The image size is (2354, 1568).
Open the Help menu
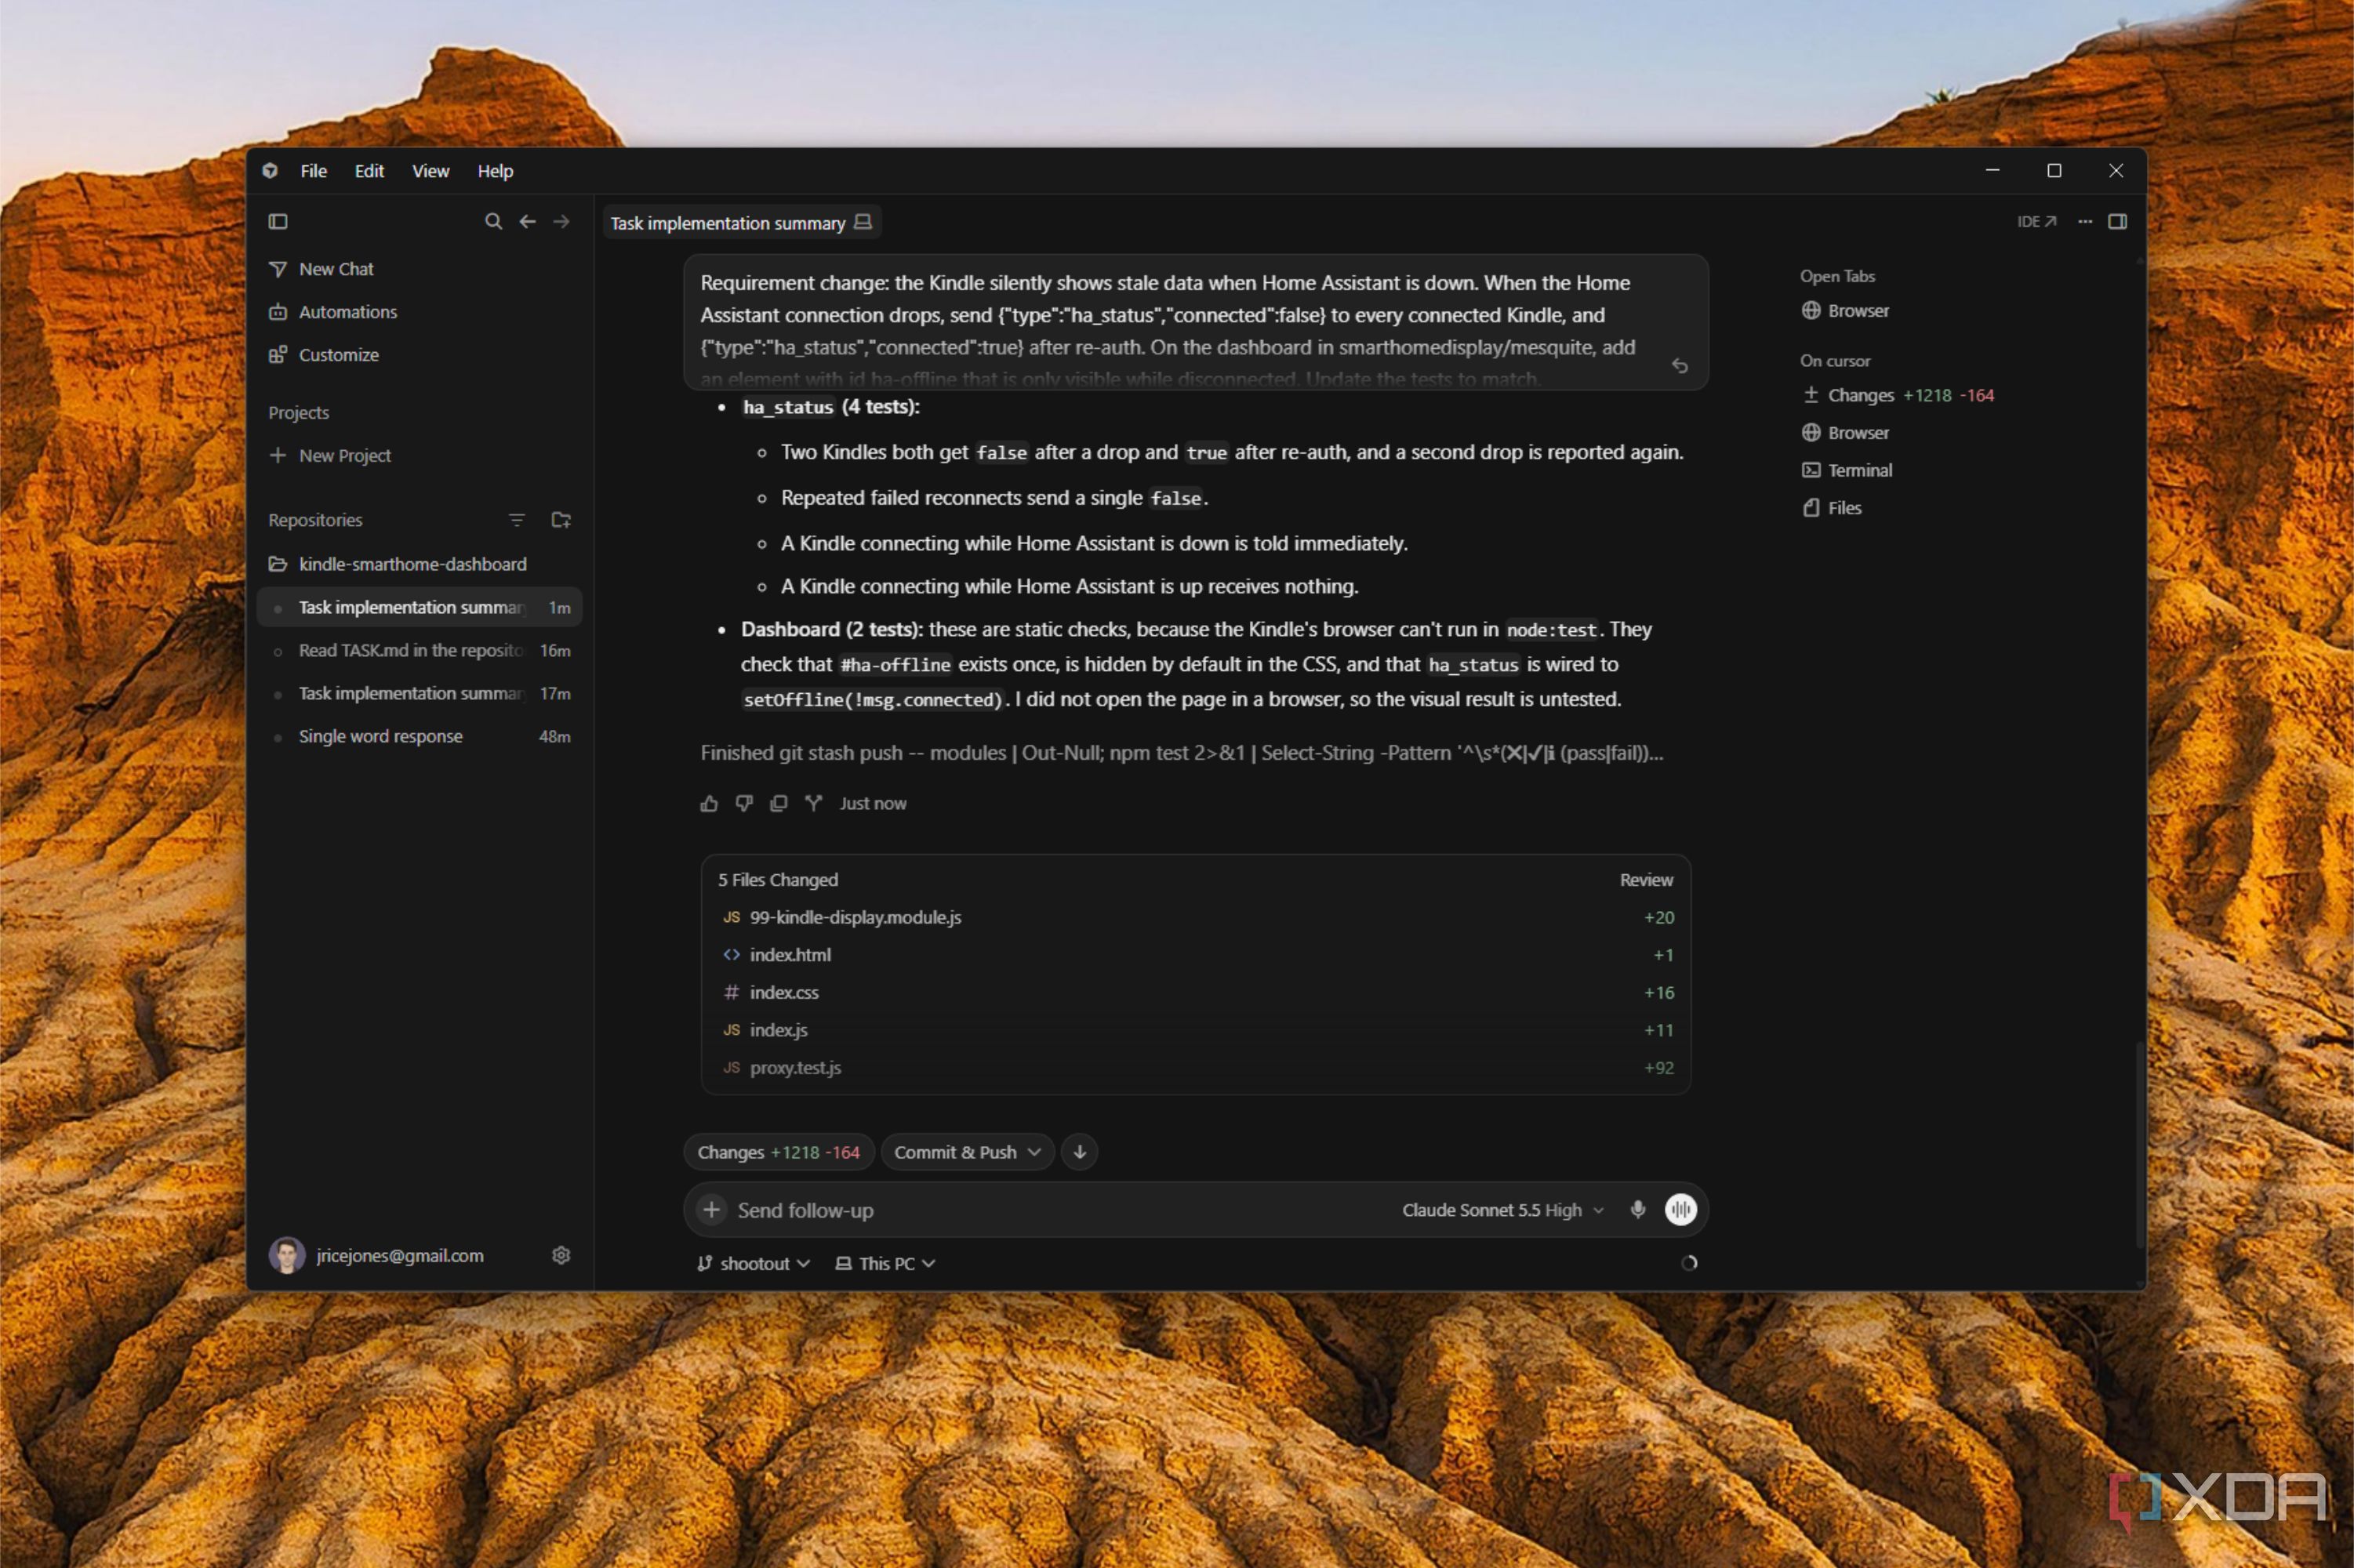coord(495,171)
